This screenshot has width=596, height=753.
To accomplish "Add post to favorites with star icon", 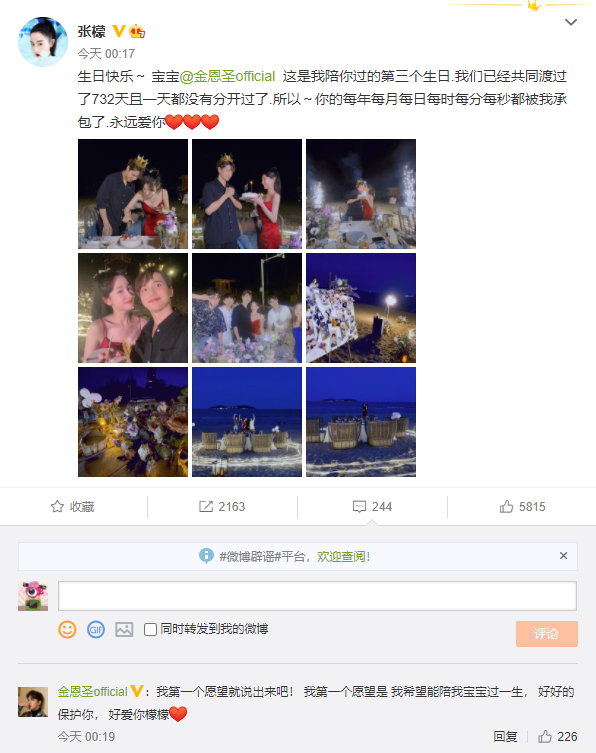I will tap(73, 507).
